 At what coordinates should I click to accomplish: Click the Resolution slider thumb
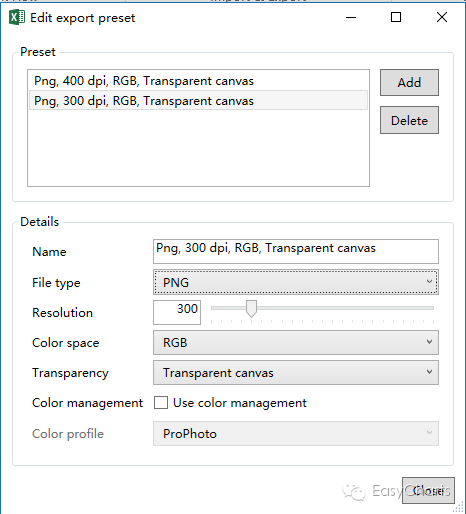pos(251,309)
